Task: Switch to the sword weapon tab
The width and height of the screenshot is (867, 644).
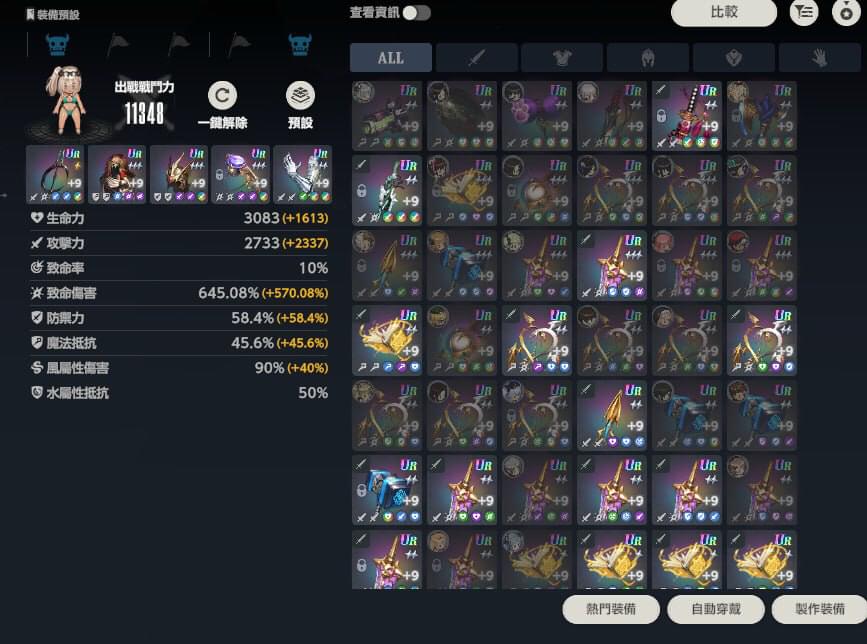Action: point(477,57)
